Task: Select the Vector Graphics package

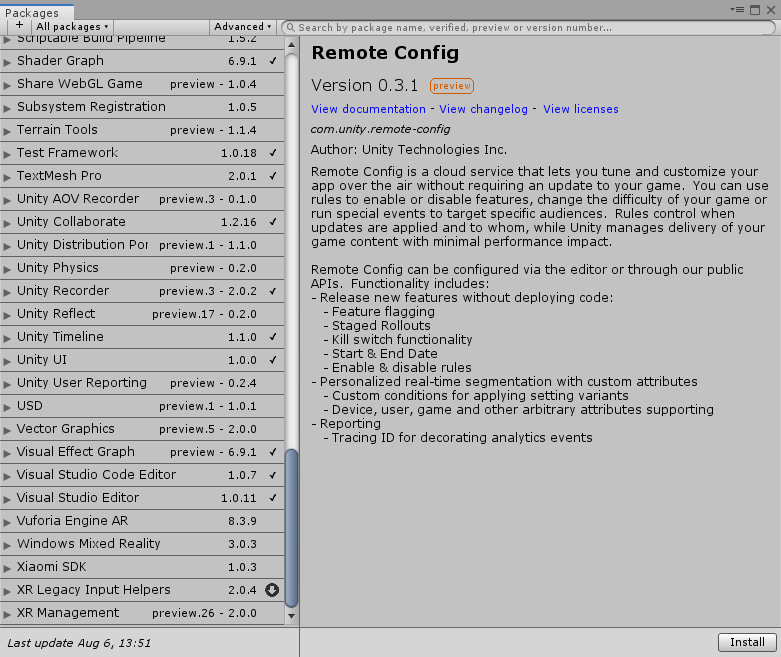Action: coord(142,428)
